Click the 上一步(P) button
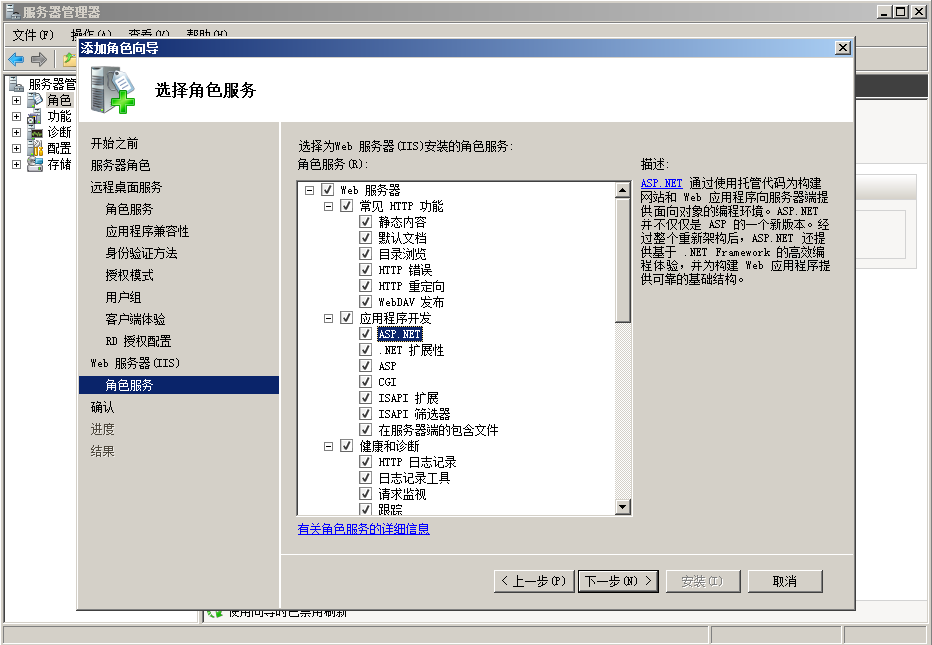Viewport: 932px width, 645px height. 534,581
